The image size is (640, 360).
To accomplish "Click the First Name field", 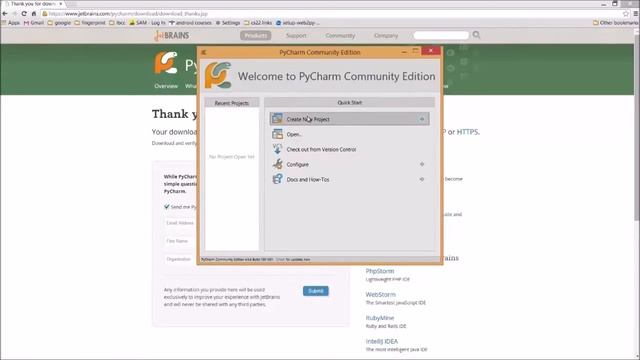I will [181, 241].
